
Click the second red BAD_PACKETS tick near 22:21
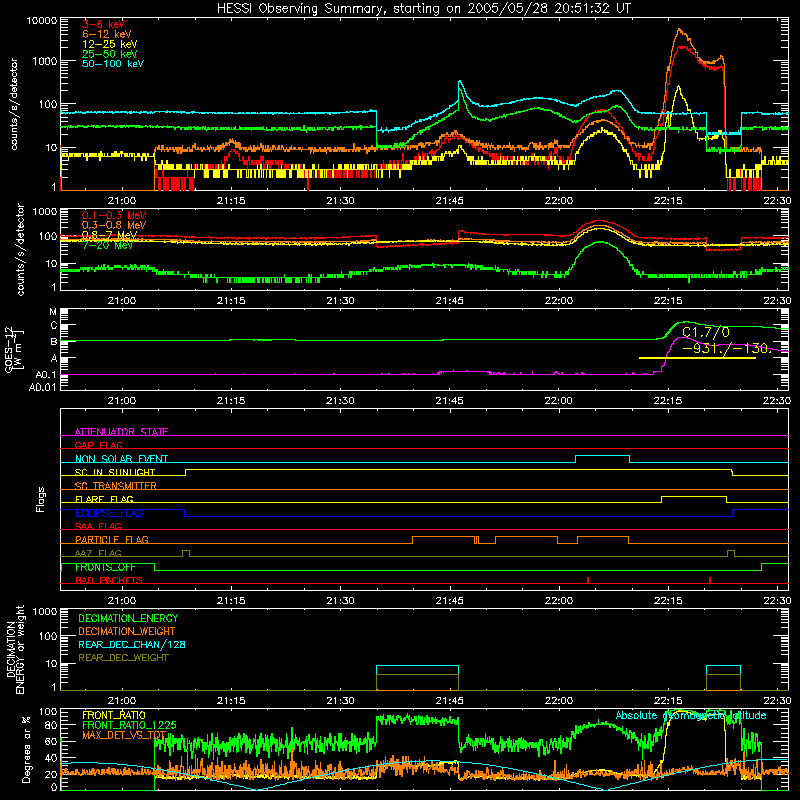point(710,580)
